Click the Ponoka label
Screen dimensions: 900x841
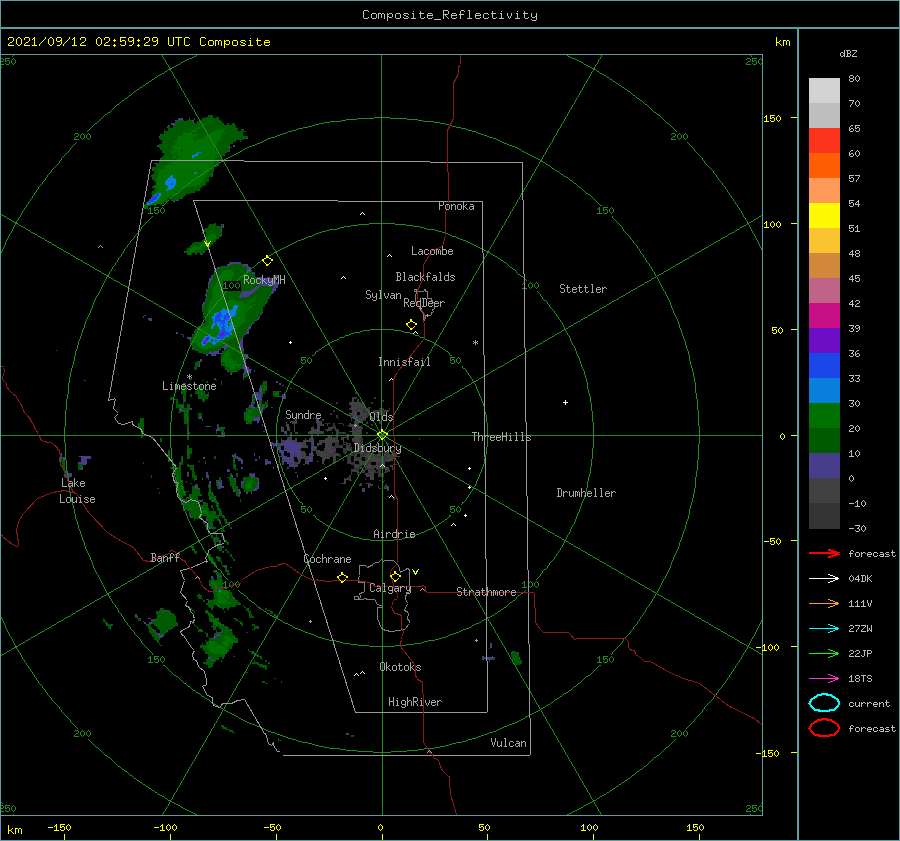click(x=456, y=206)
